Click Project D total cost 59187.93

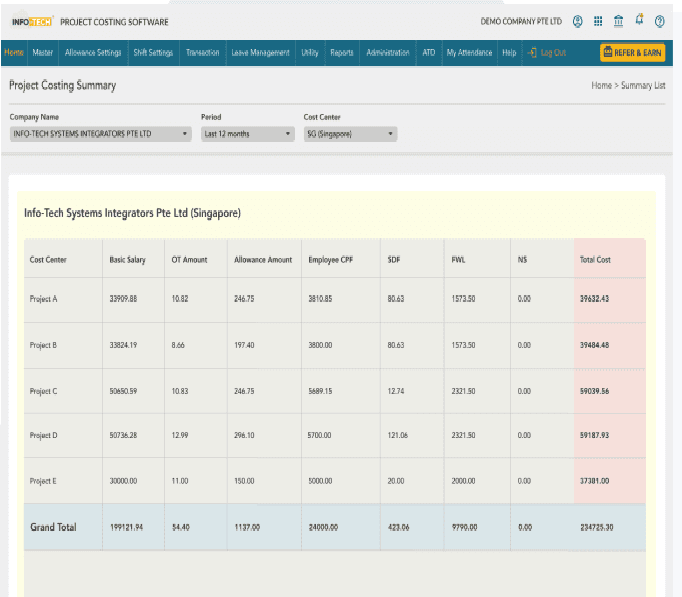594,435
